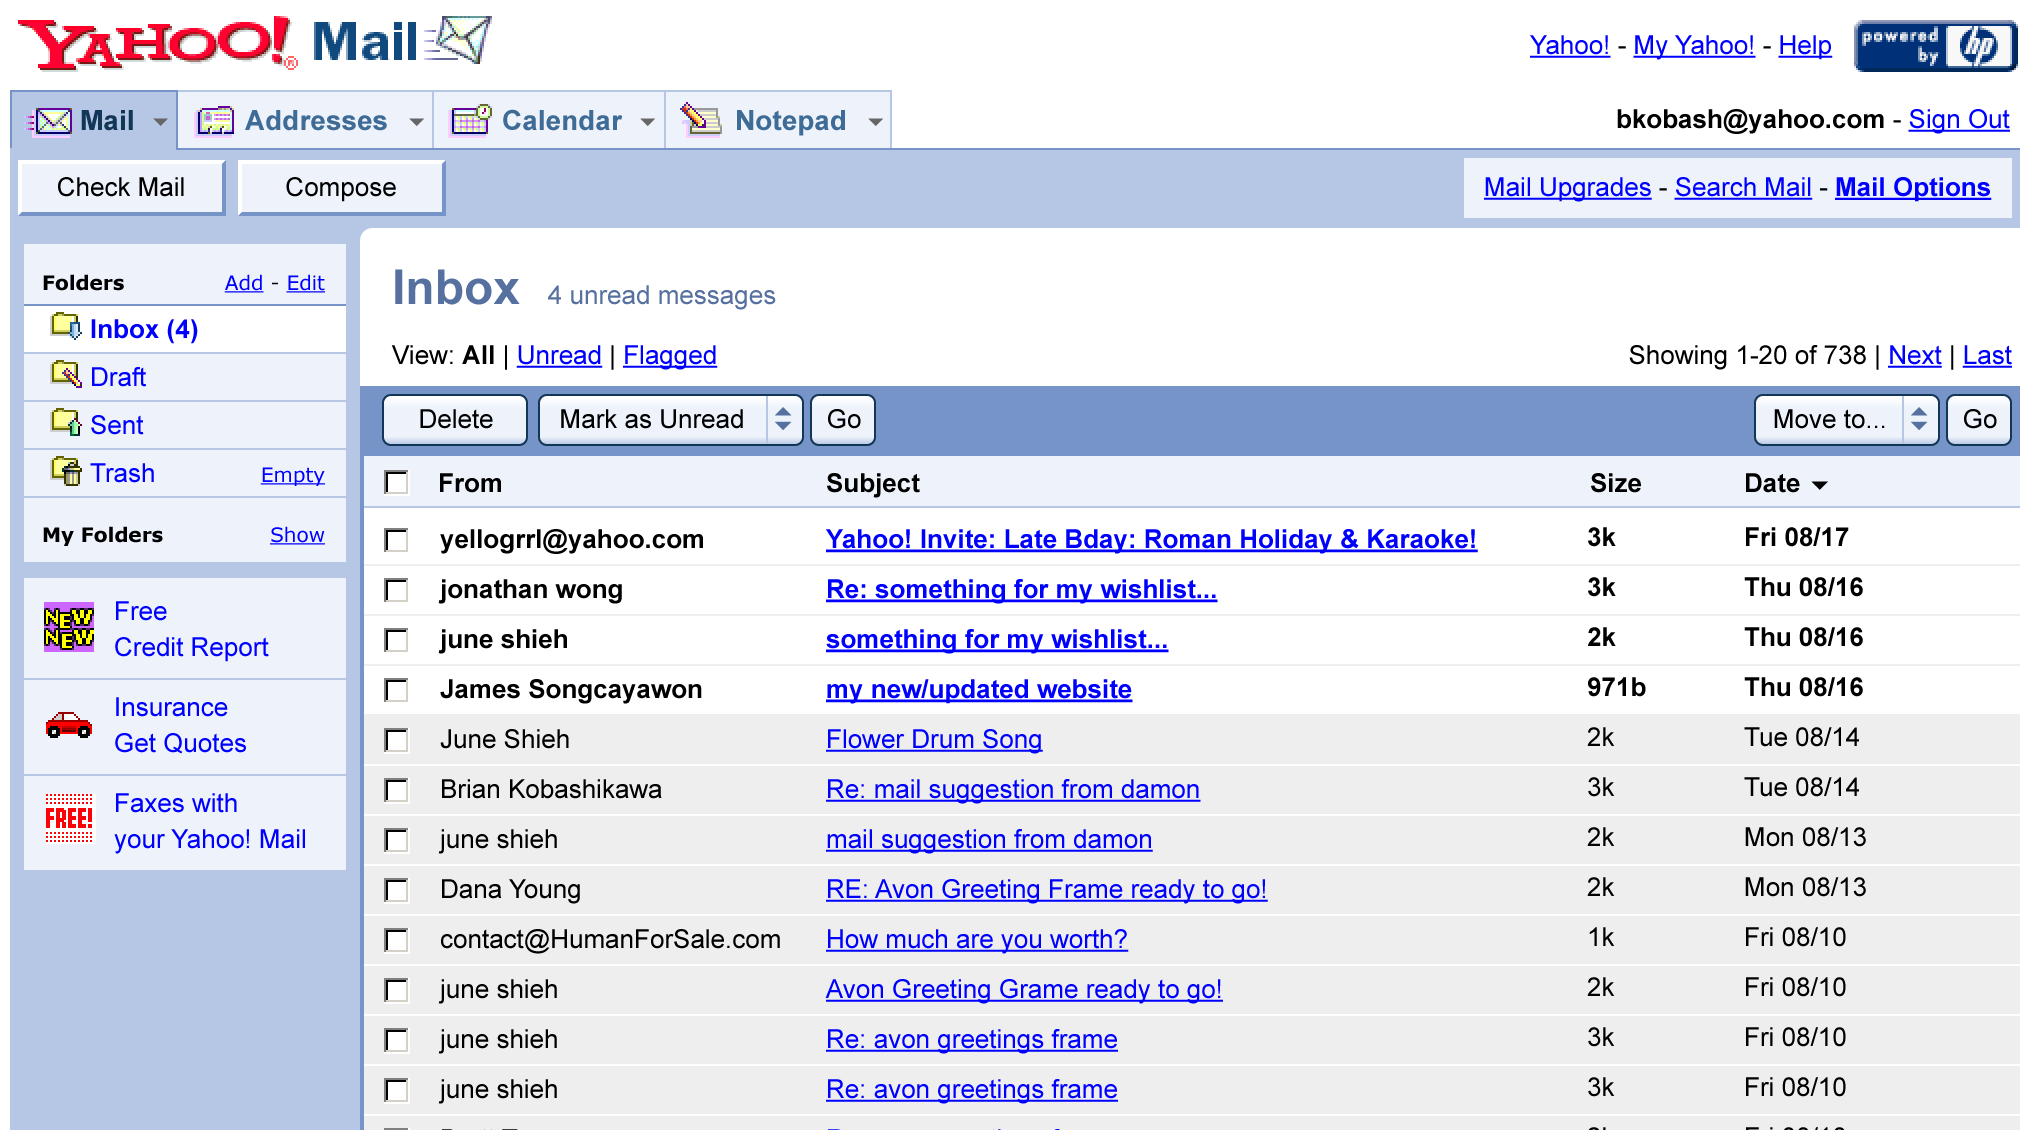Screen dimensions: 2032x1130
Task: Click the Check Mail button
Action: [x=121, y=187]
